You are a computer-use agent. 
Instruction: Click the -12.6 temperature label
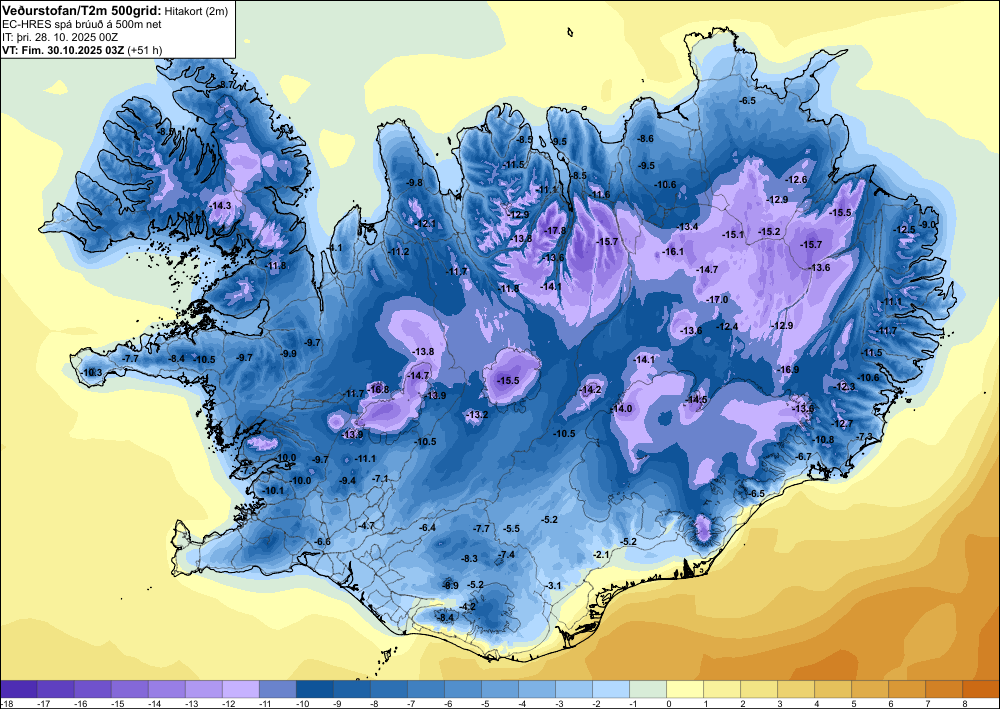coord(797,180)
